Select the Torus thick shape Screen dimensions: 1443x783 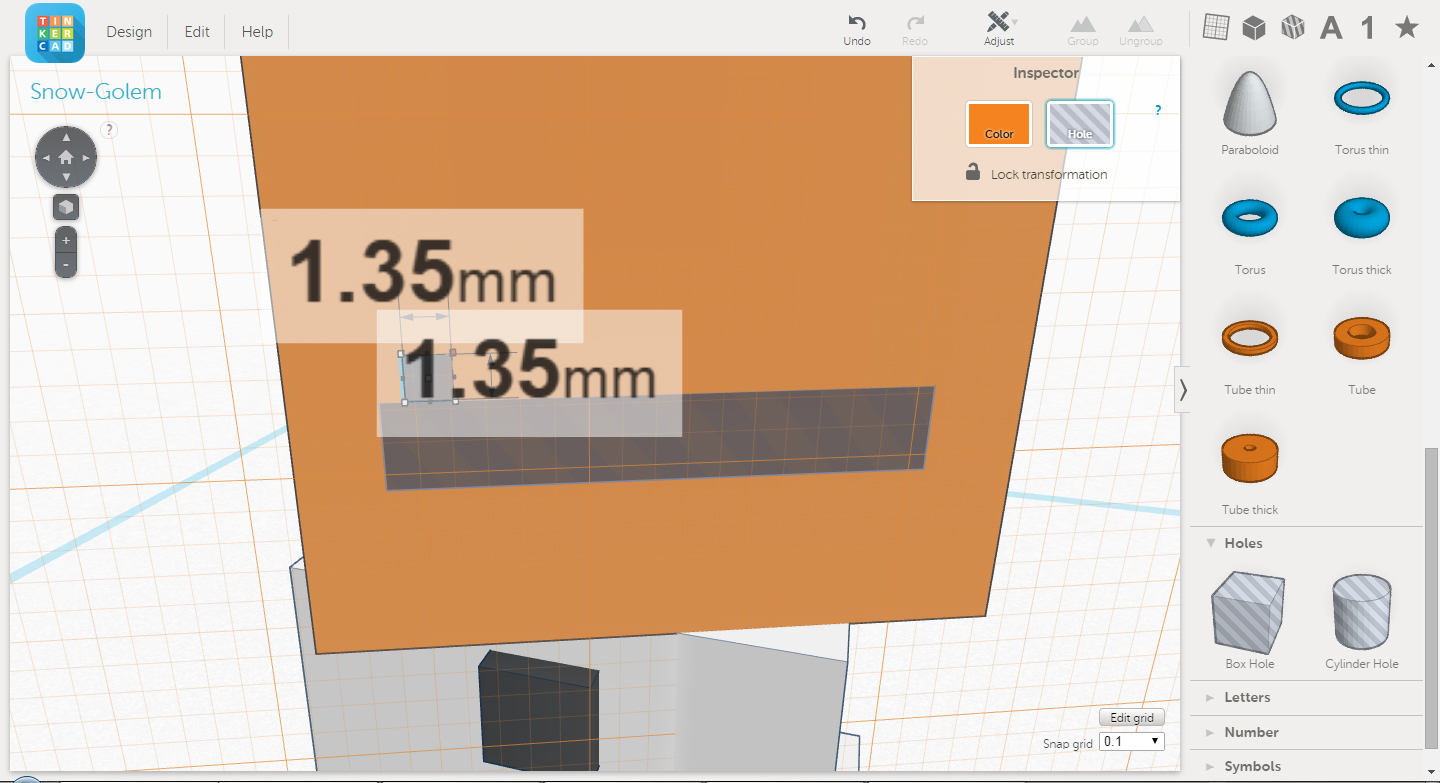coord(1362,233)
